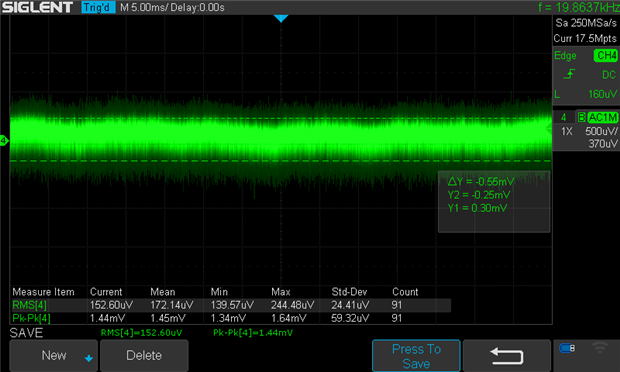Click the 500uV/ vertical scale value

pyautogui.click(x=601, y=131)
